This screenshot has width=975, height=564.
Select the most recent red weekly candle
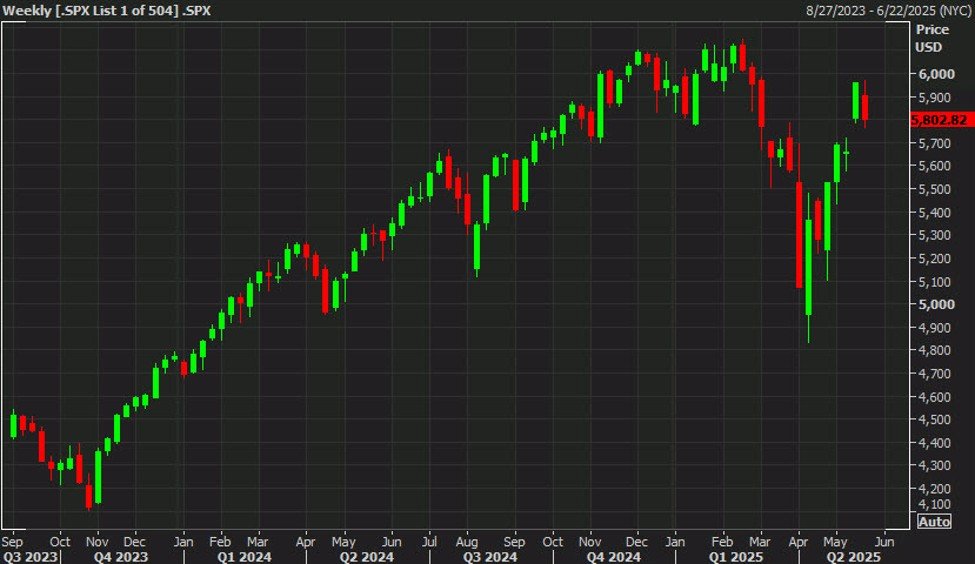click(x=864, y=107)
